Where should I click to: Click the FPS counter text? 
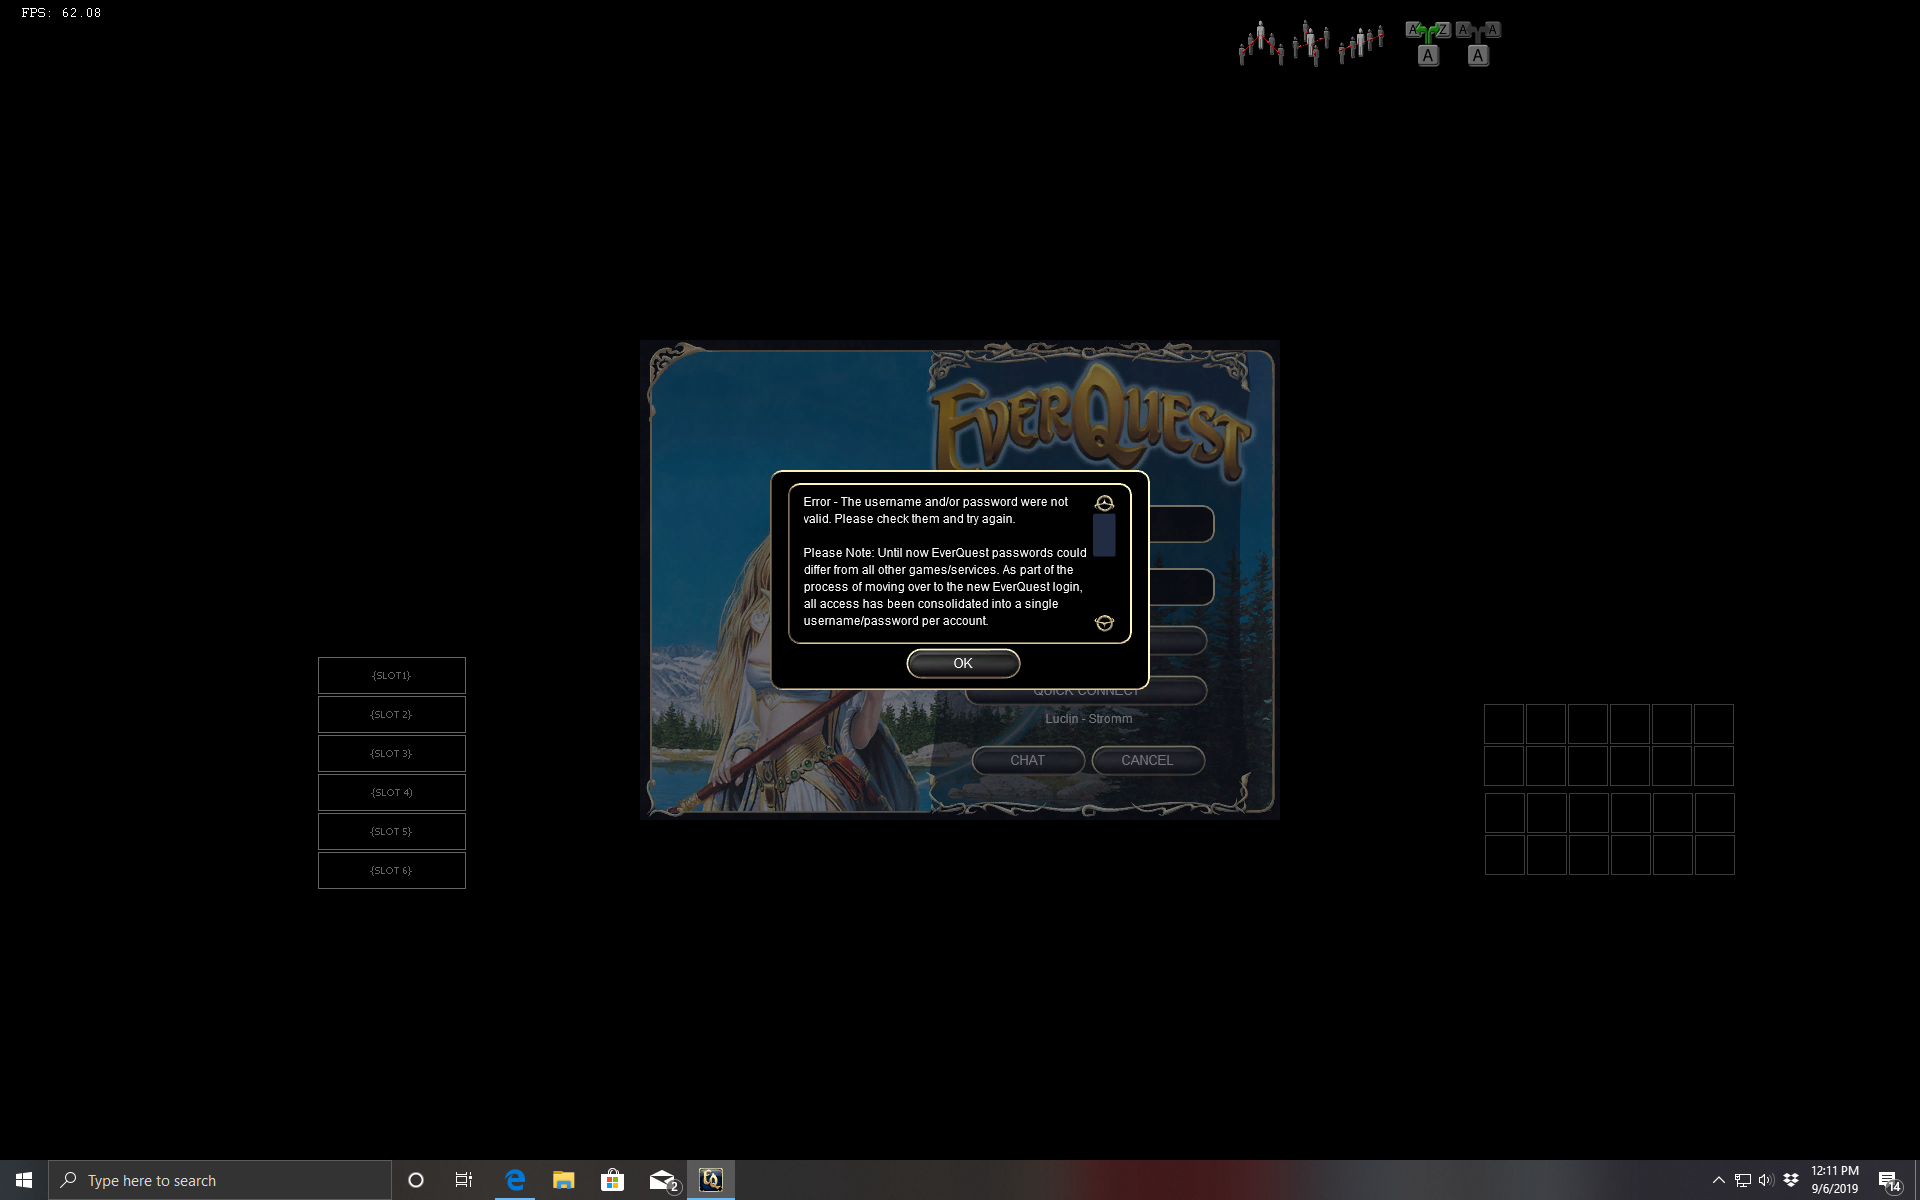coord(61,13)
